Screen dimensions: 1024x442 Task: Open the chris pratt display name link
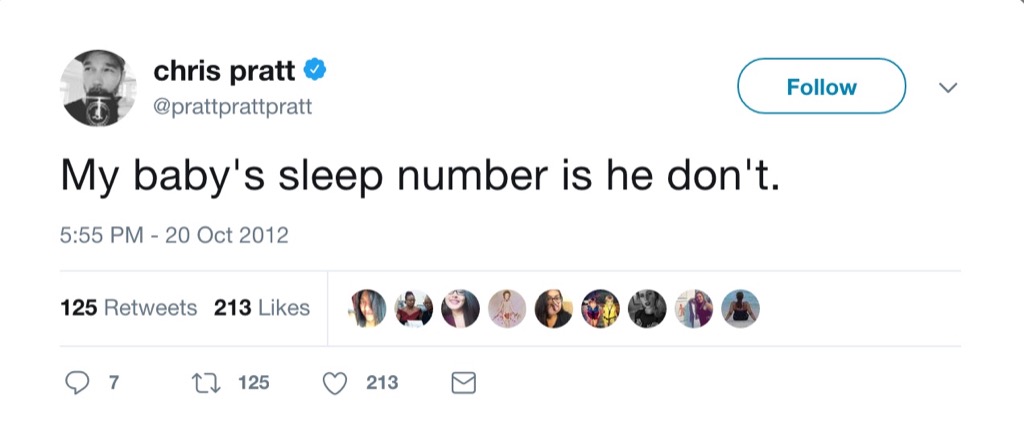pos(224,71)
